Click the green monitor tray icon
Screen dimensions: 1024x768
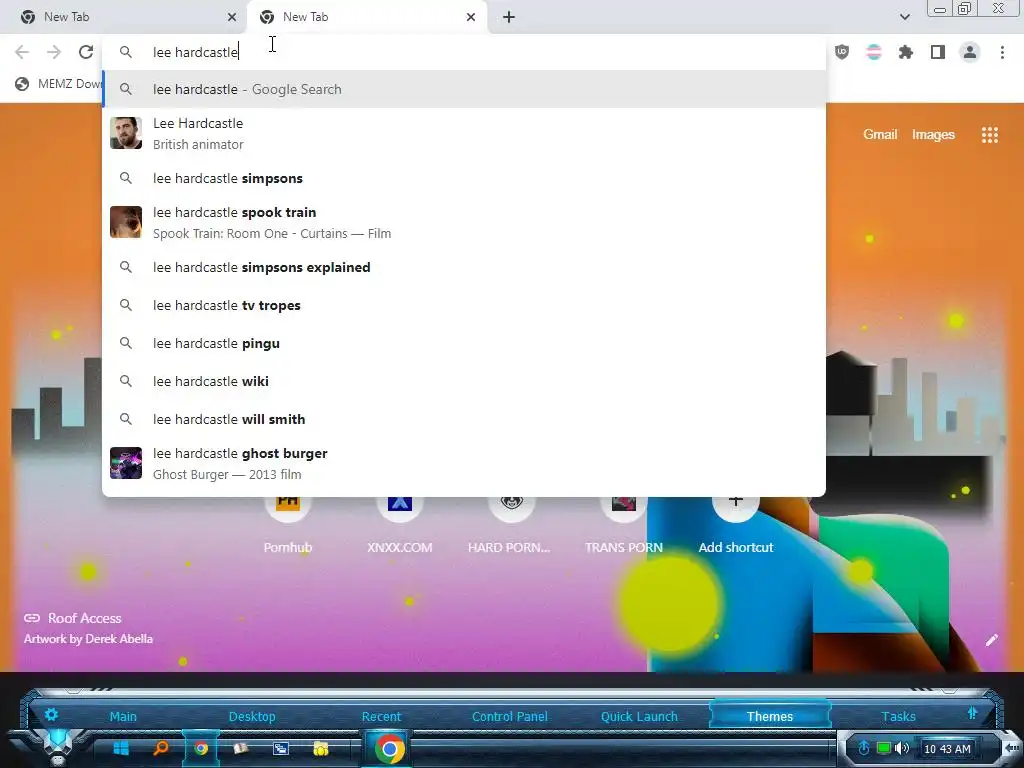pos(884,748)
